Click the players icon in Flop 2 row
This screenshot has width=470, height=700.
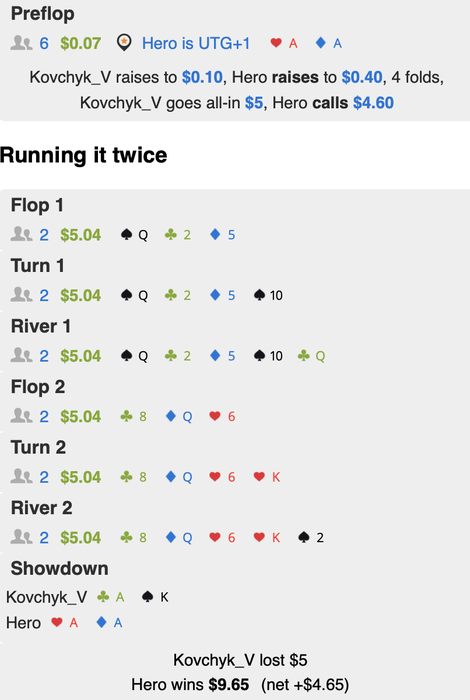click(x=21, y=416)
